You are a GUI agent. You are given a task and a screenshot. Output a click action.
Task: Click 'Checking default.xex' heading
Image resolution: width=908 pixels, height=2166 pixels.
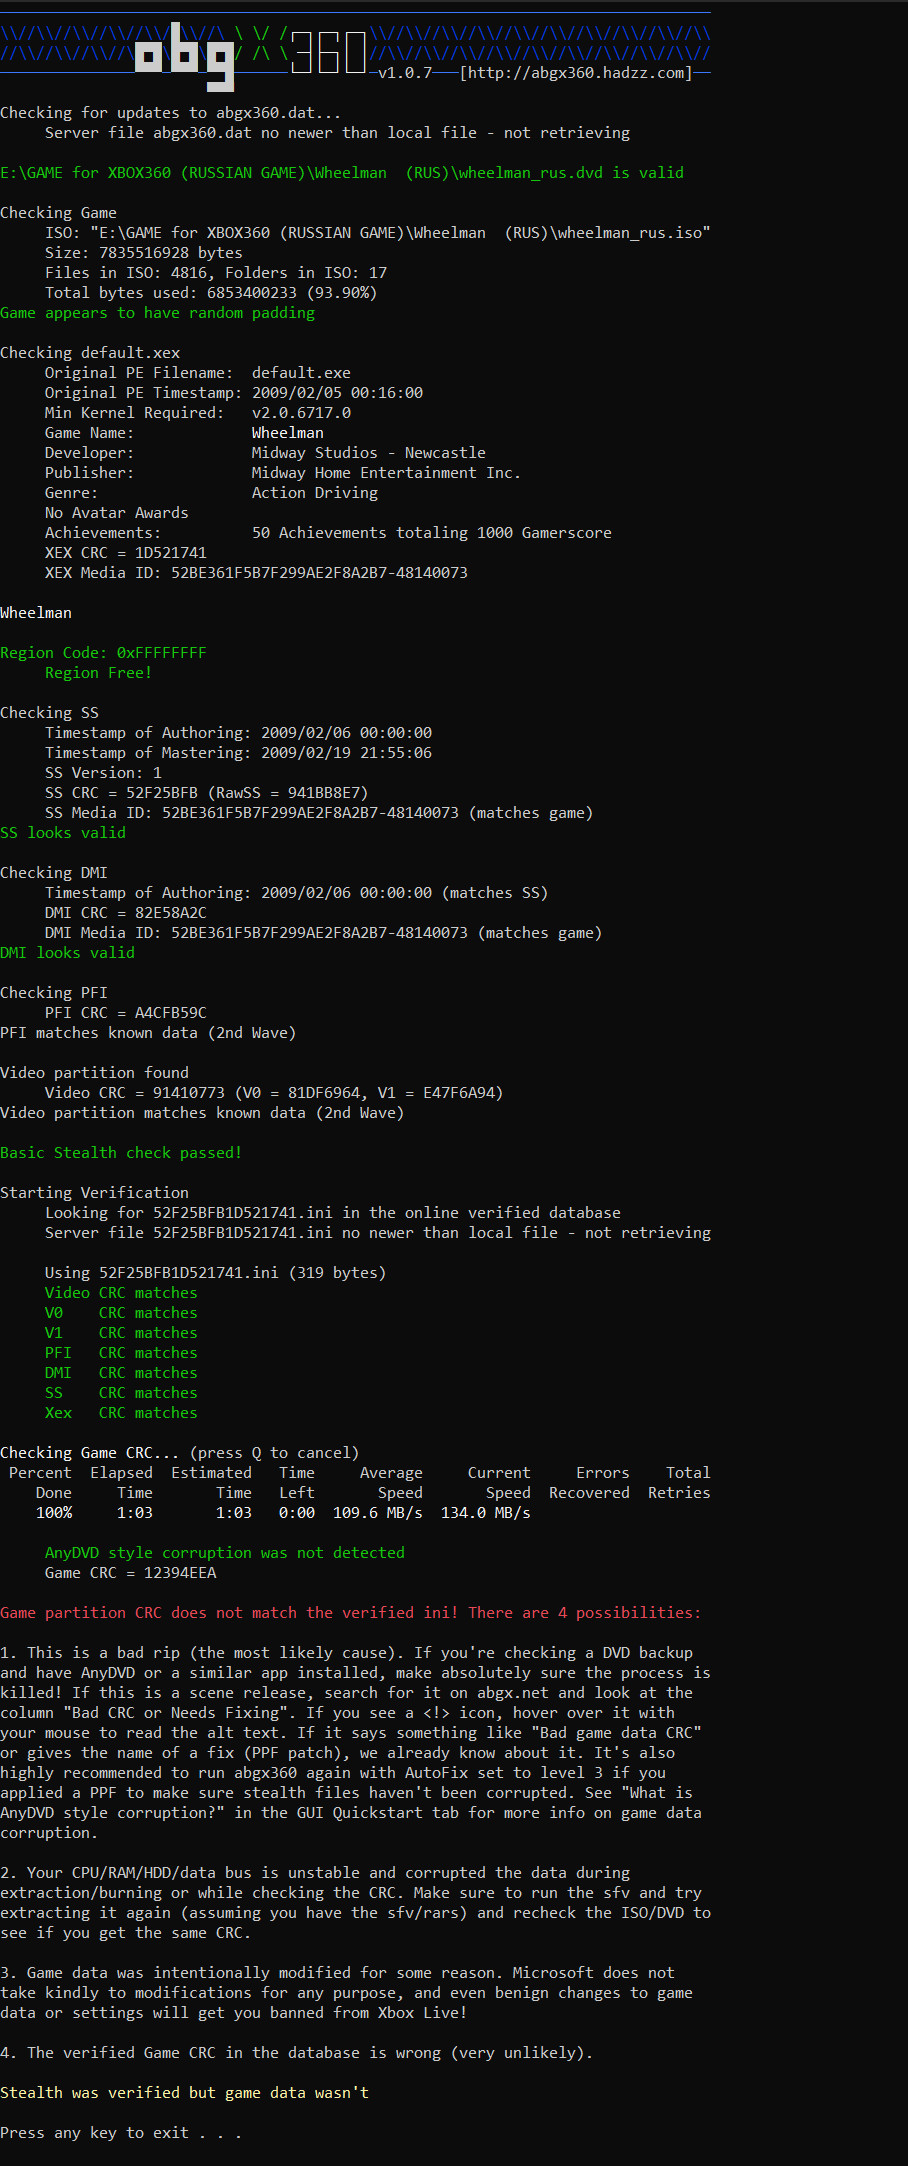(x=90, y=353)
